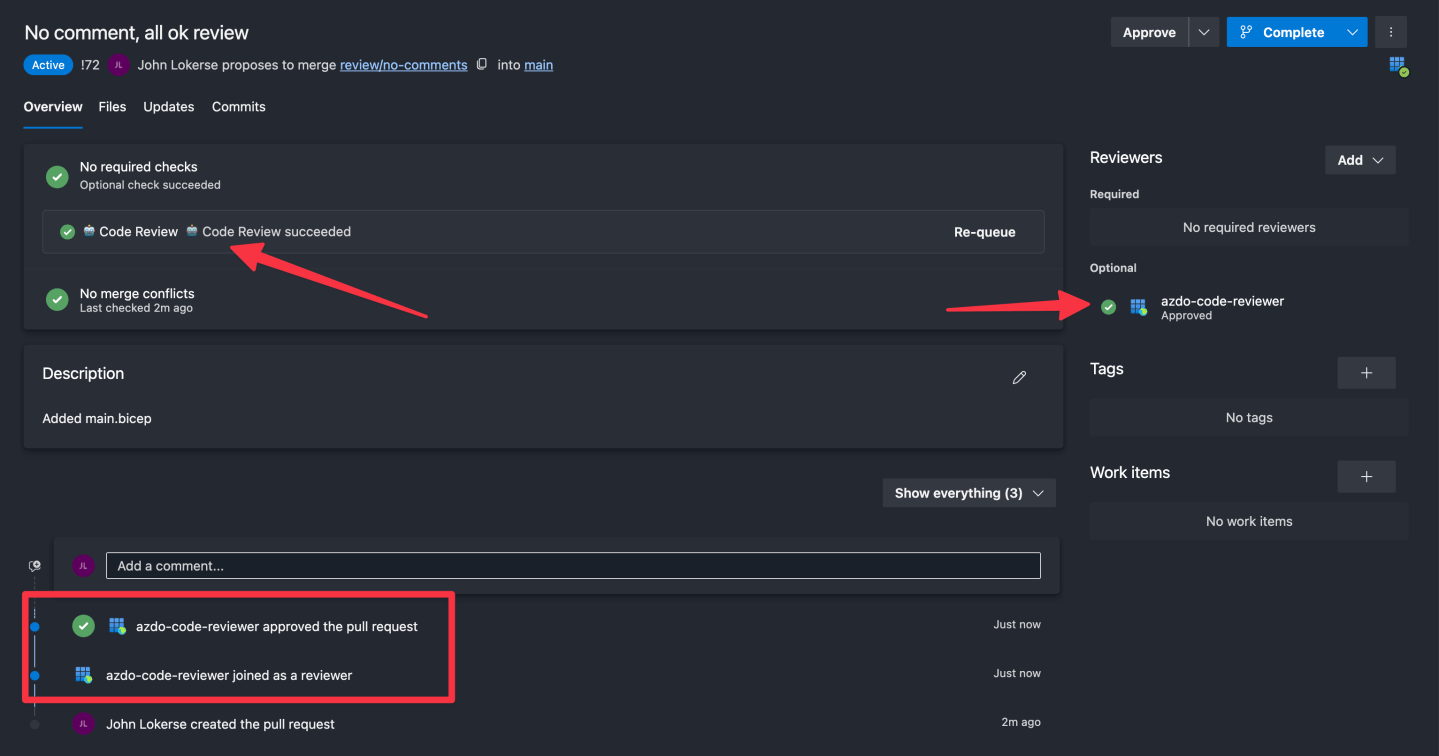Image resolution: width=1439 pixels, height=756 pixels.
Task: Click John Lokerse's avatar in the PR header
Action: click(117, 64)
